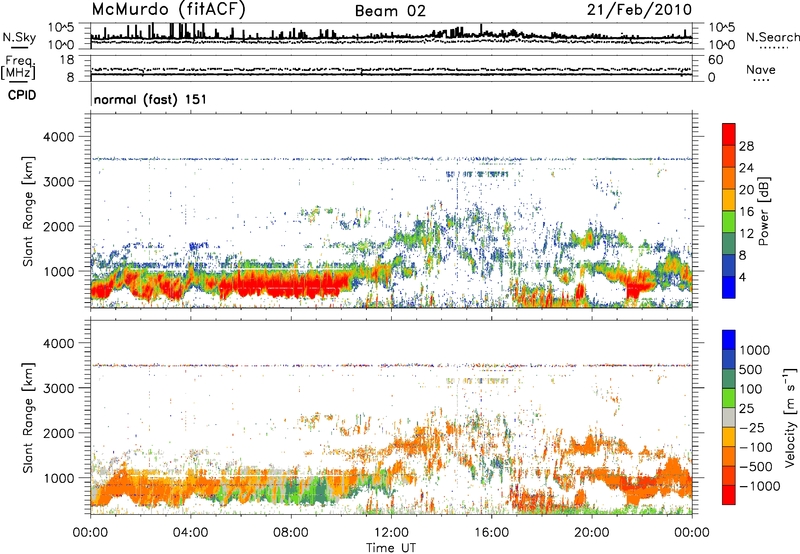Click the 16:00 time tick label
This screenshot has width=800, height=554.
[491, 533]
